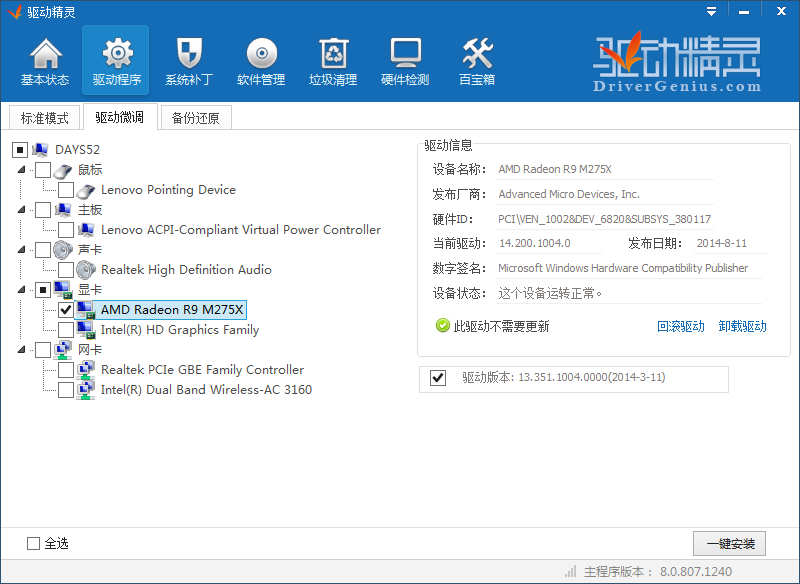The height and width of the screenshot is (584, 800).
Task: Click the signal bars status icon
Action: pos(571,571)
